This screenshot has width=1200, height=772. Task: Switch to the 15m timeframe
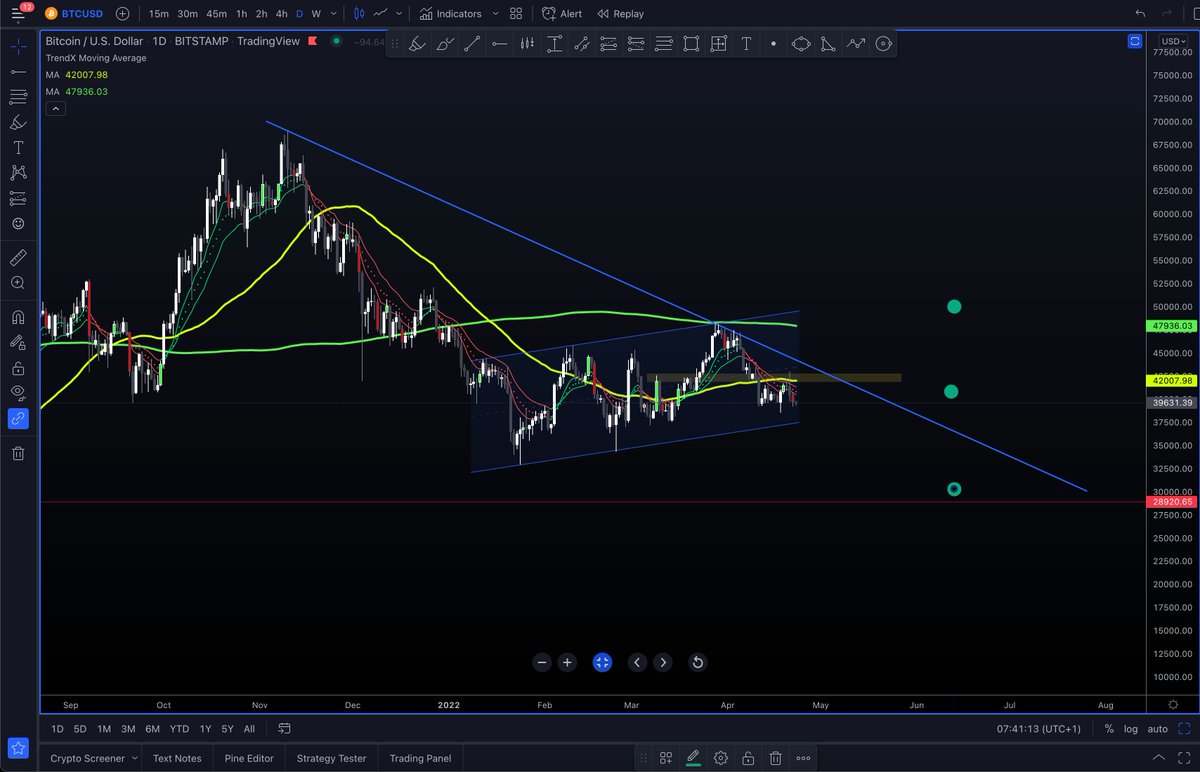coord(158,14)
